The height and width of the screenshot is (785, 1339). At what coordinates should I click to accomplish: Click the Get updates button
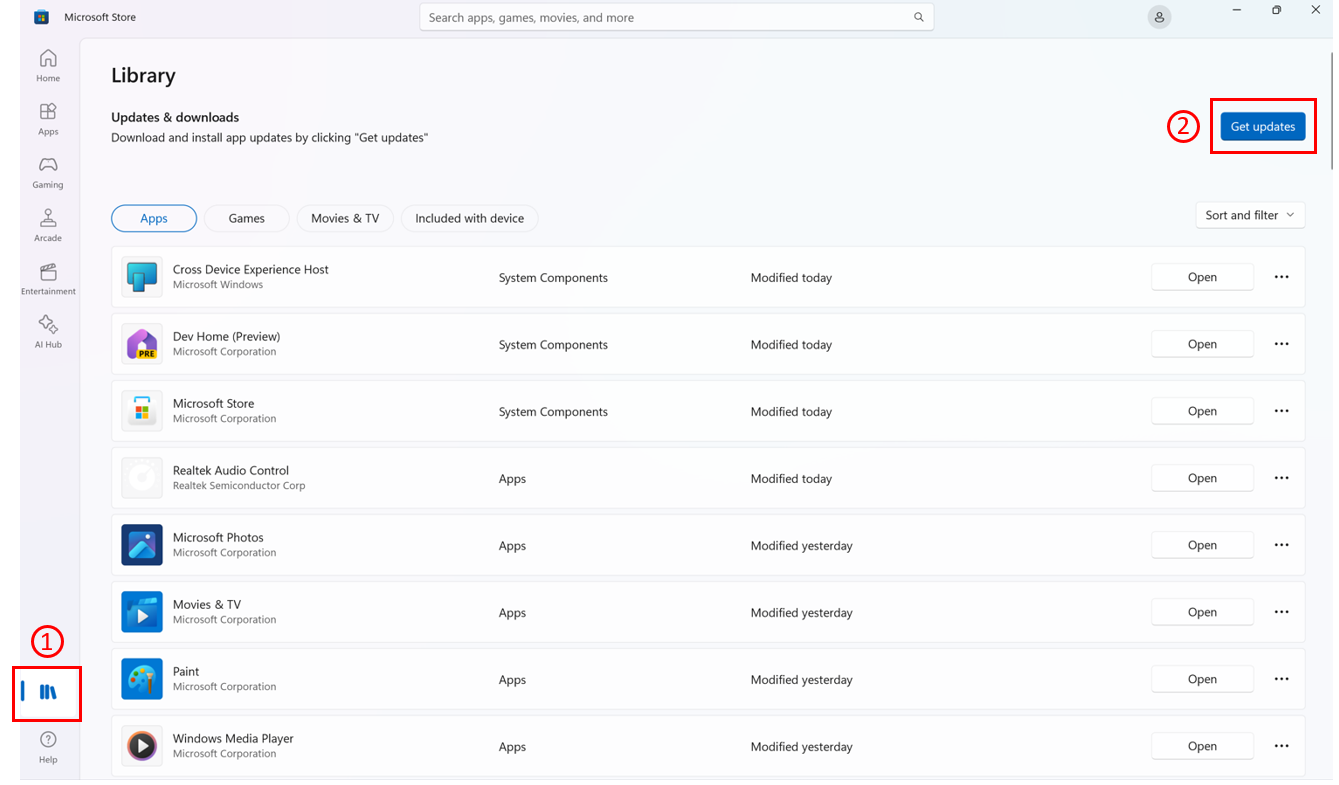point(1262,127)
